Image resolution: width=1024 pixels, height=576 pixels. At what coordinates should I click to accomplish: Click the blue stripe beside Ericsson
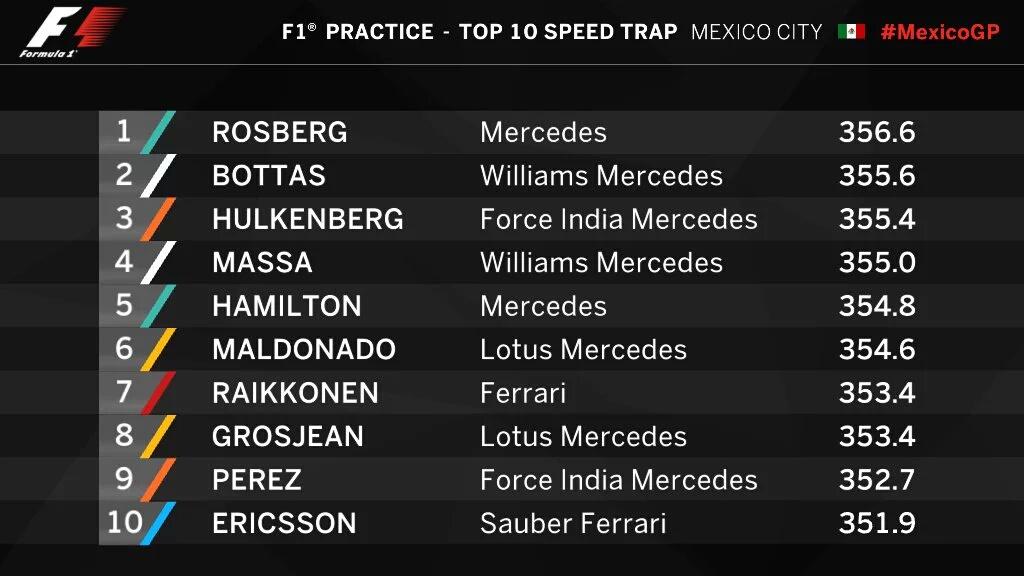click(x=158, y=523)
